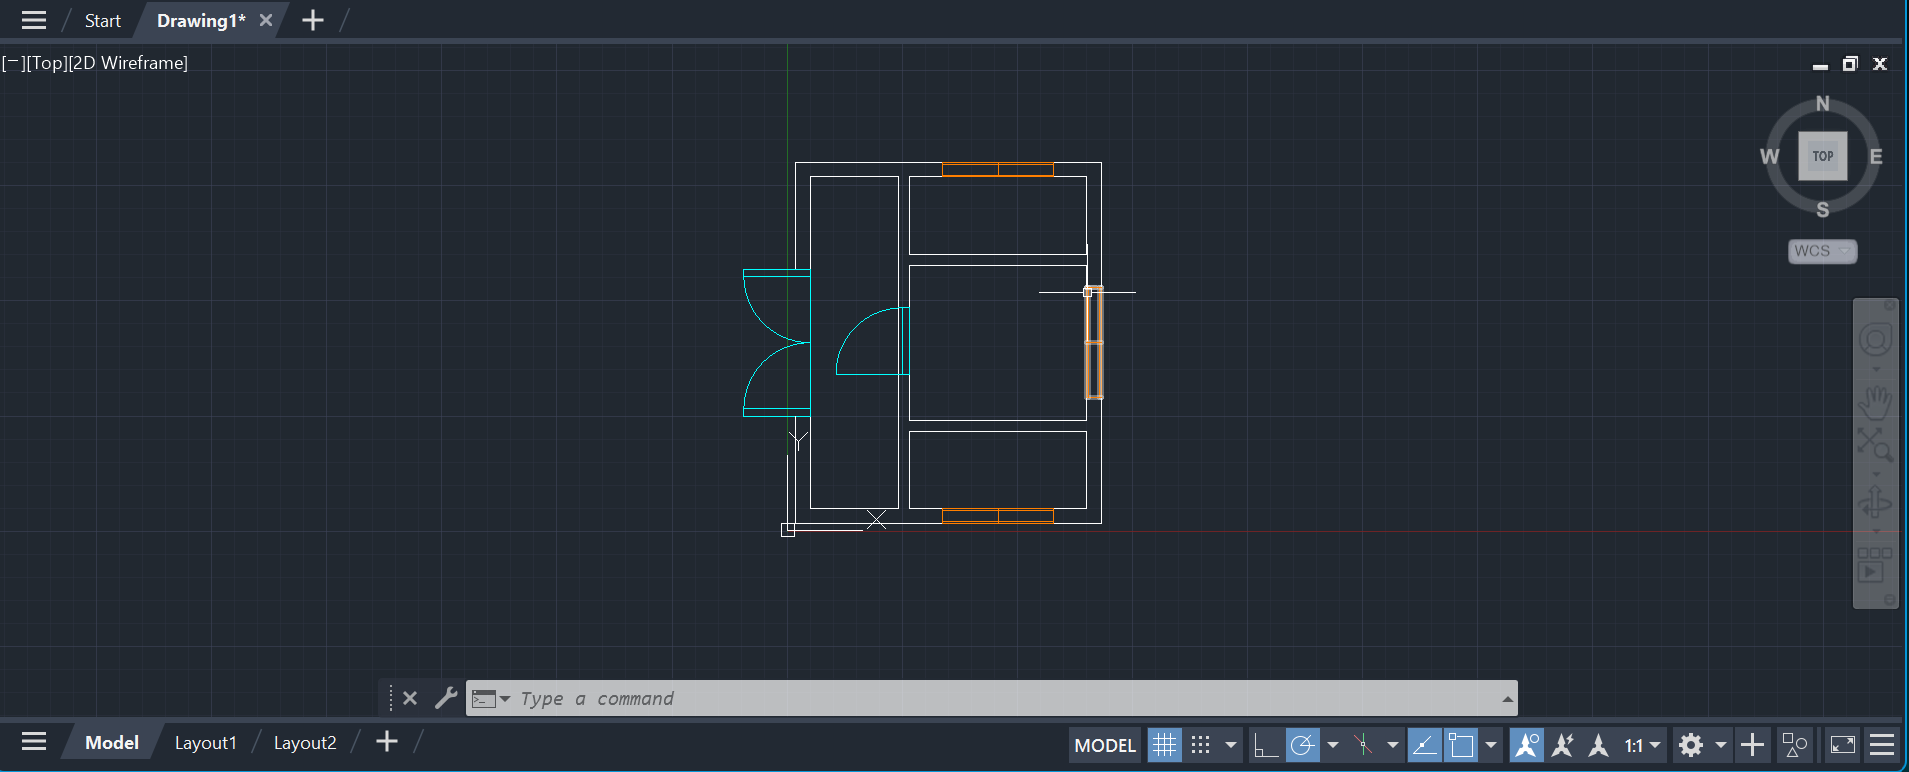The height and width of the screenshot is (772, 1909).
Task: Click the annotation visibility icon
Action: tap(1526, 745)
